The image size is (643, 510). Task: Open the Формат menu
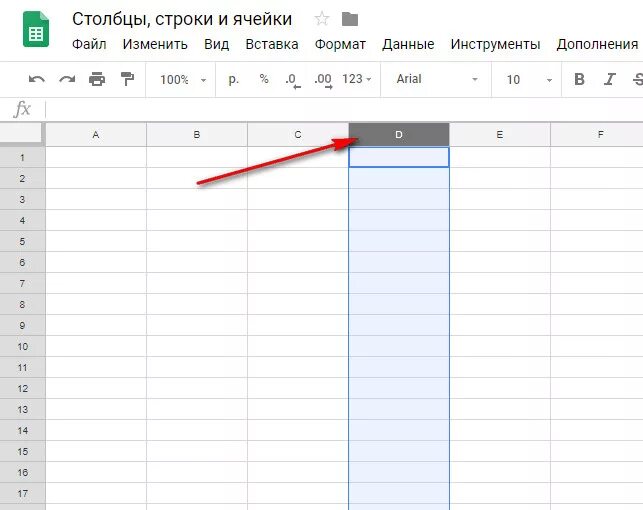pos(340,45)
